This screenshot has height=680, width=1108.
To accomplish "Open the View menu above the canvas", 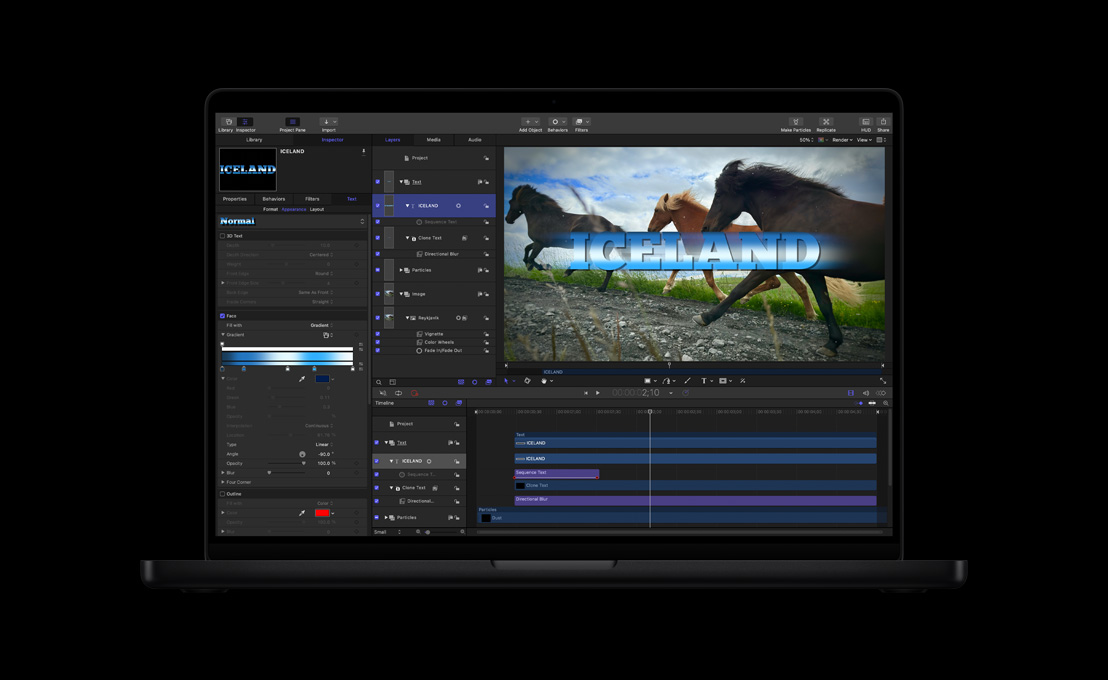I will click(x=862, y=139).
